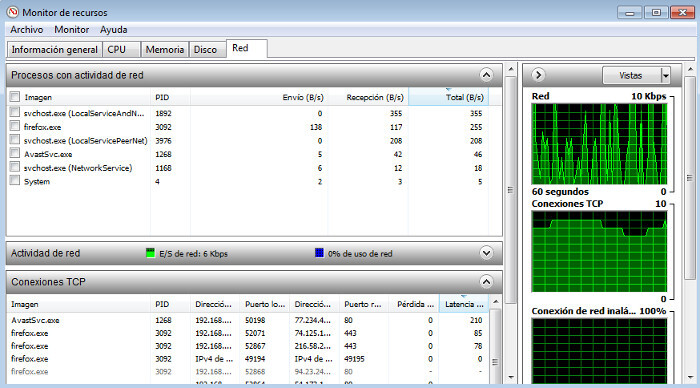This screenshot has width=700, height=388.
Task: Select the AvastSvc.exe row in TCP connections
Action: coord(248,320)
